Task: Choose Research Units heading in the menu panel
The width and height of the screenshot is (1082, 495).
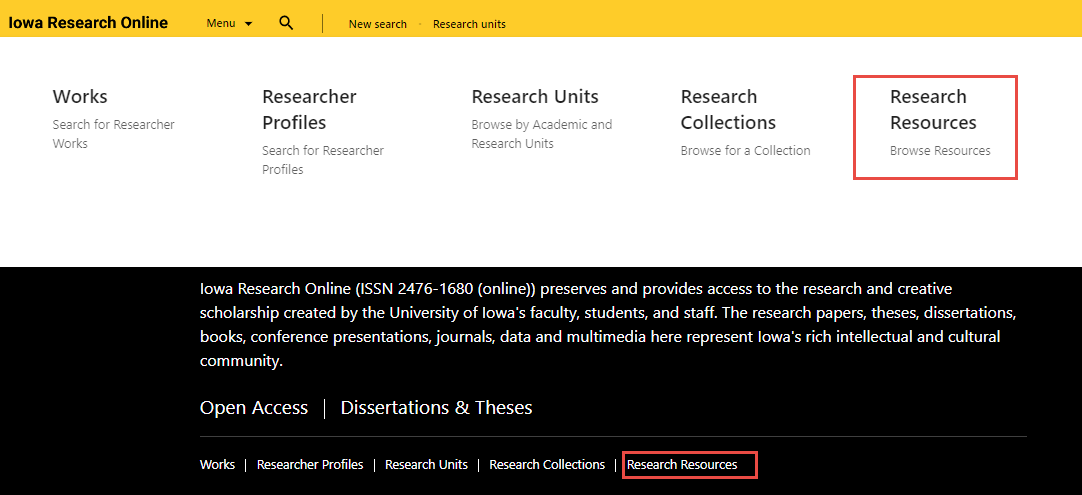Action: coord(535,97)
